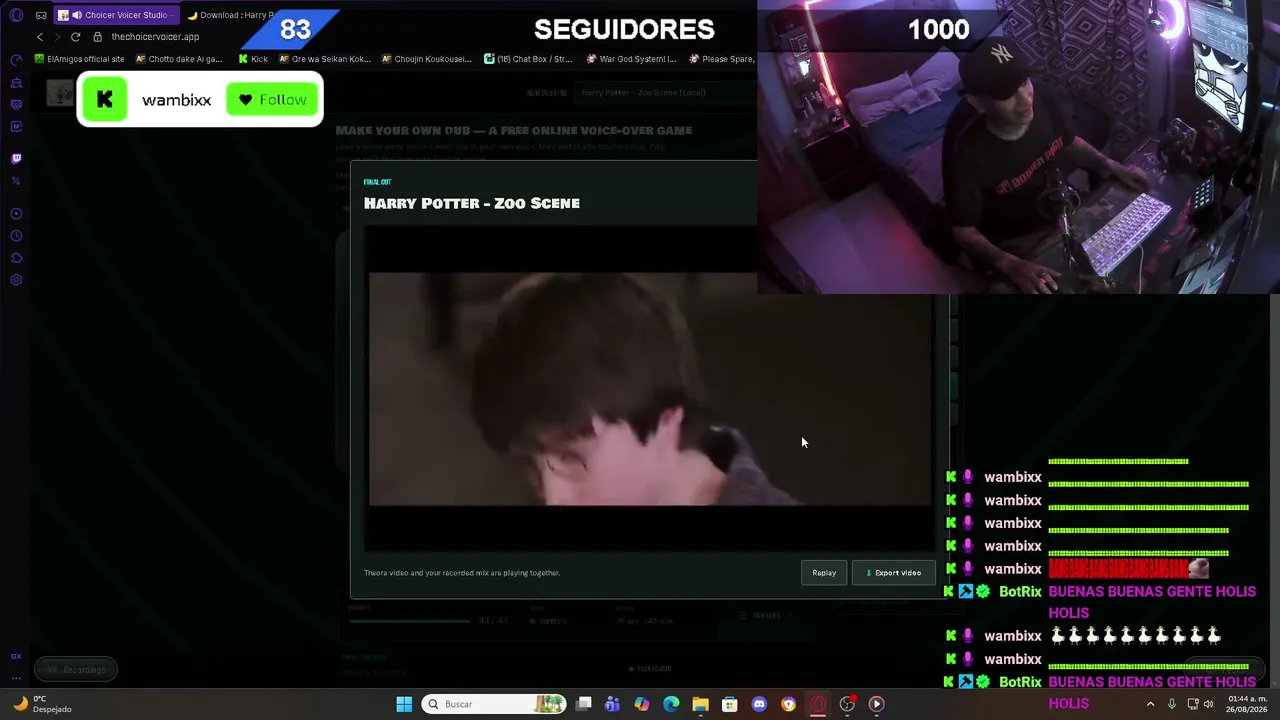Open the player icon in Opera sidebar
1280x720 pixels.
point(16,214)
